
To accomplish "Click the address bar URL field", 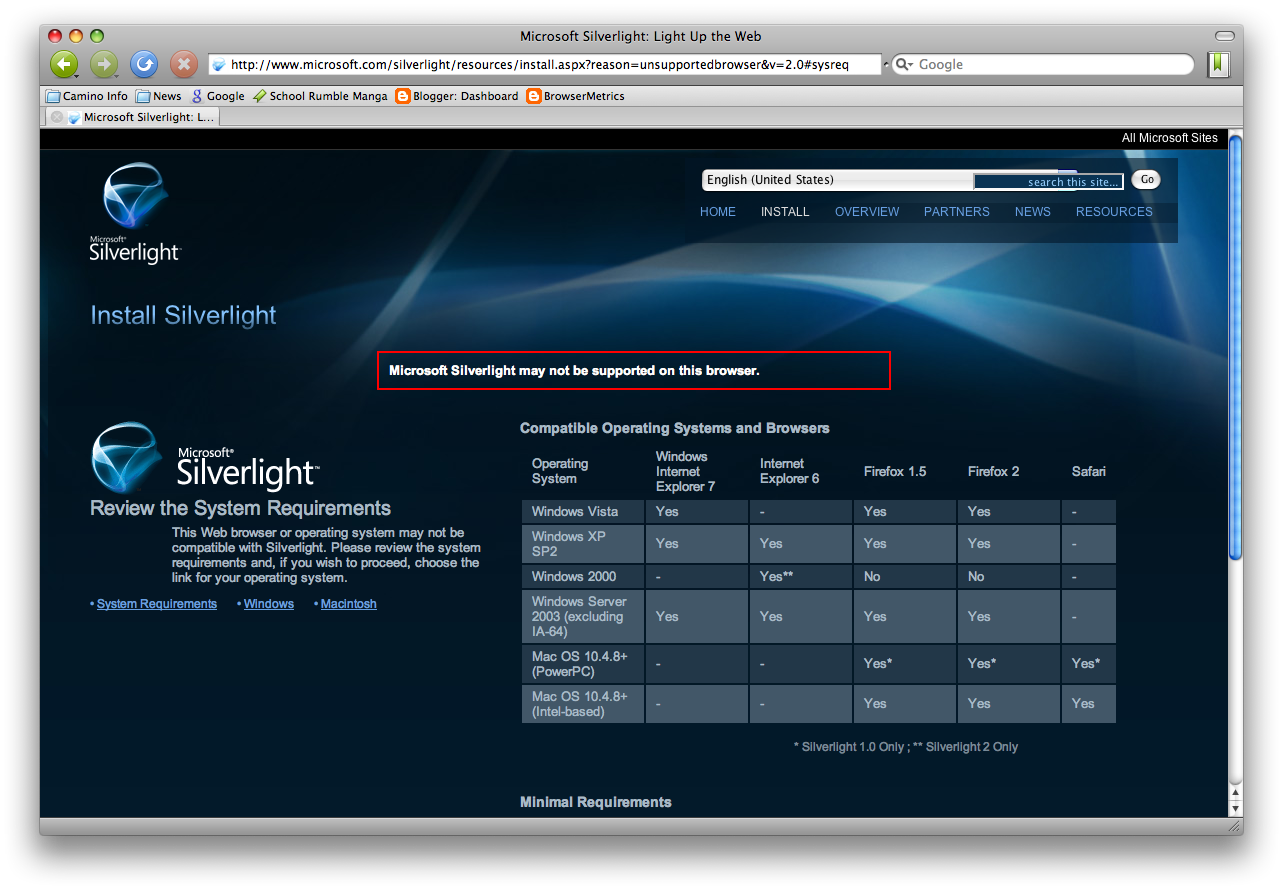I will (545, 65).
